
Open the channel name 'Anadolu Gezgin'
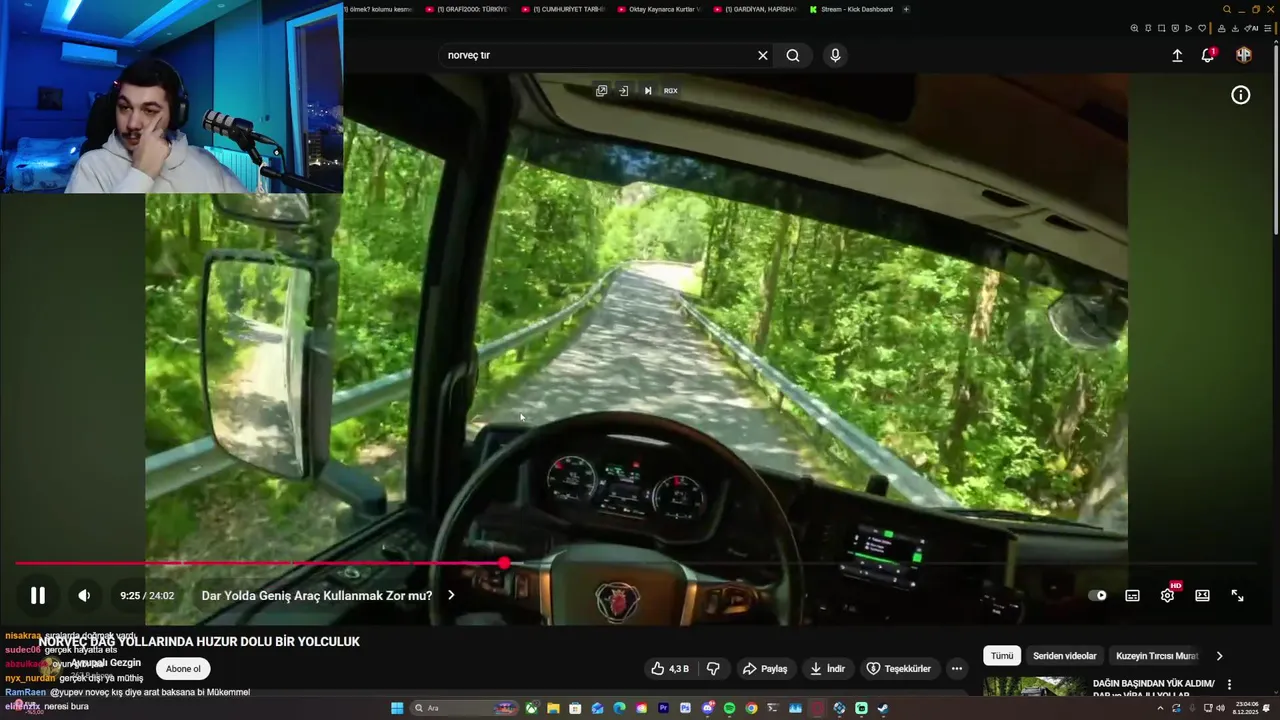coord(105,663)
